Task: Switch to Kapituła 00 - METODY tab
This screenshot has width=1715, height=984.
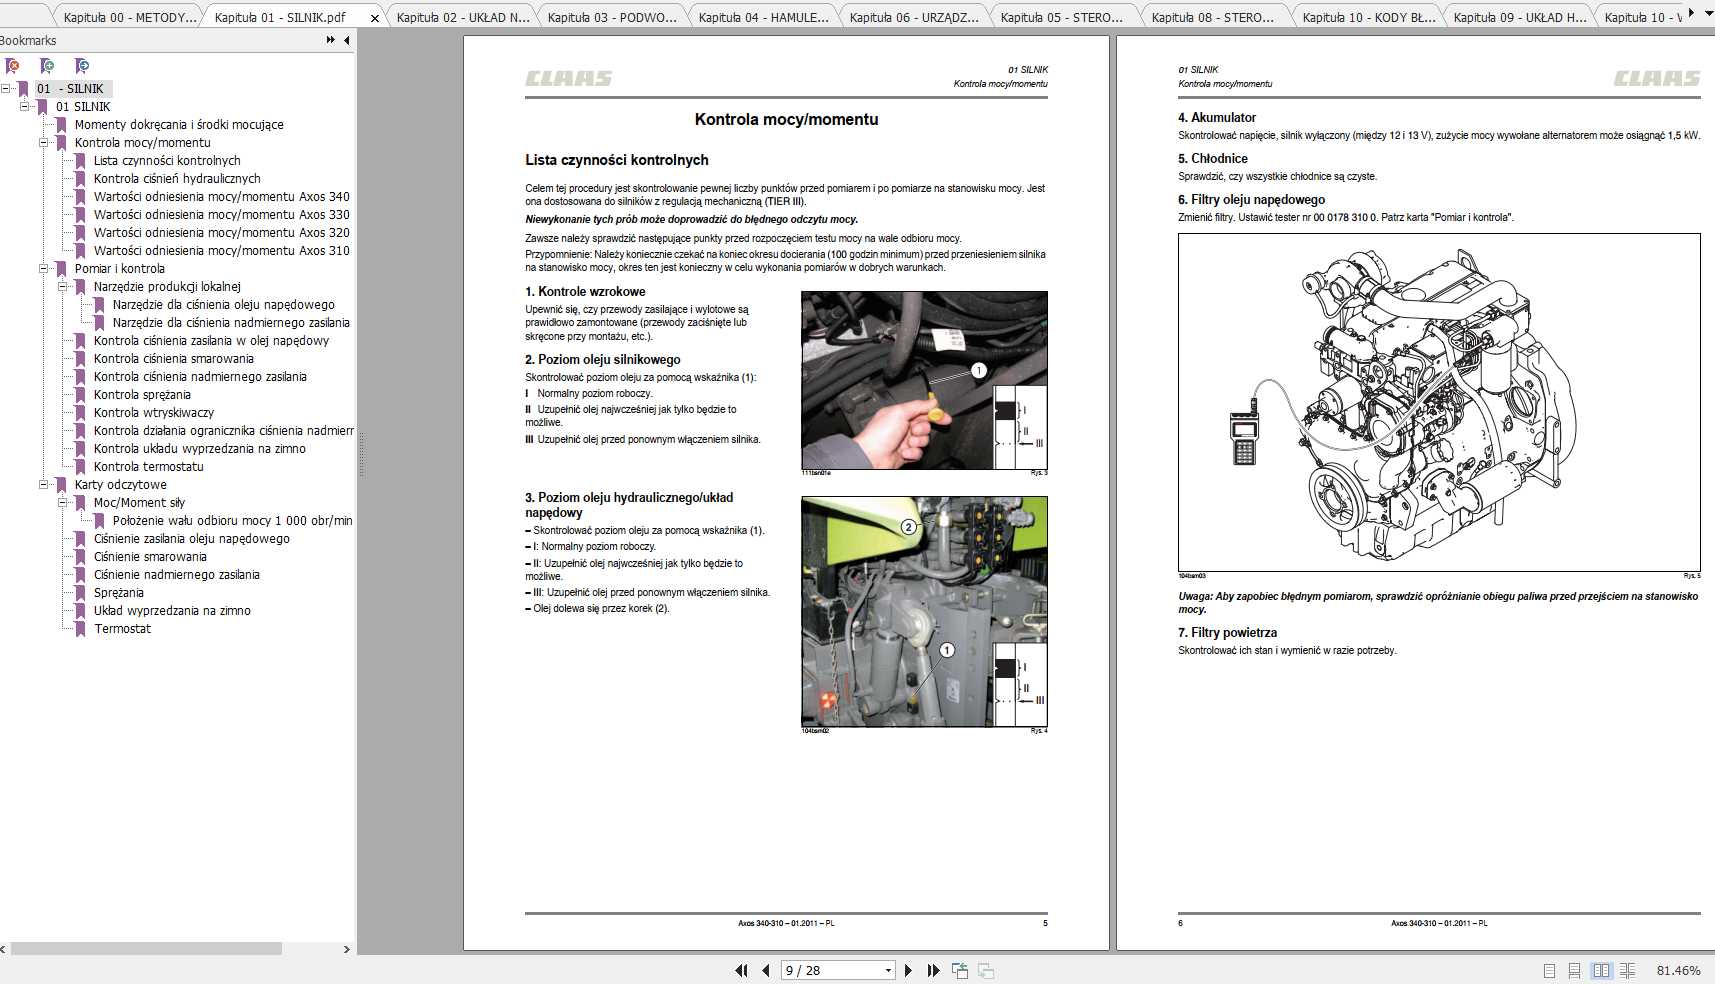Action: click(130, 17)
